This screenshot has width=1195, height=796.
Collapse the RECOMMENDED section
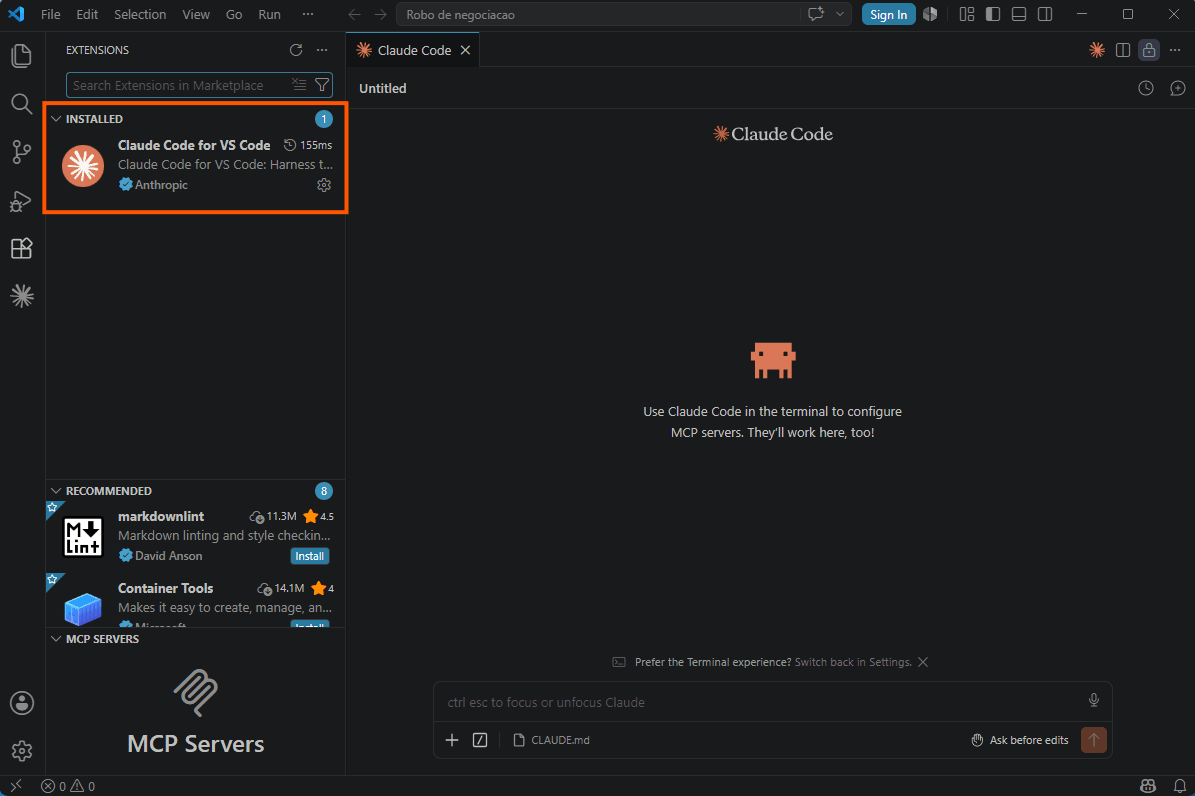pyautogui.click(x=56, y=491)
